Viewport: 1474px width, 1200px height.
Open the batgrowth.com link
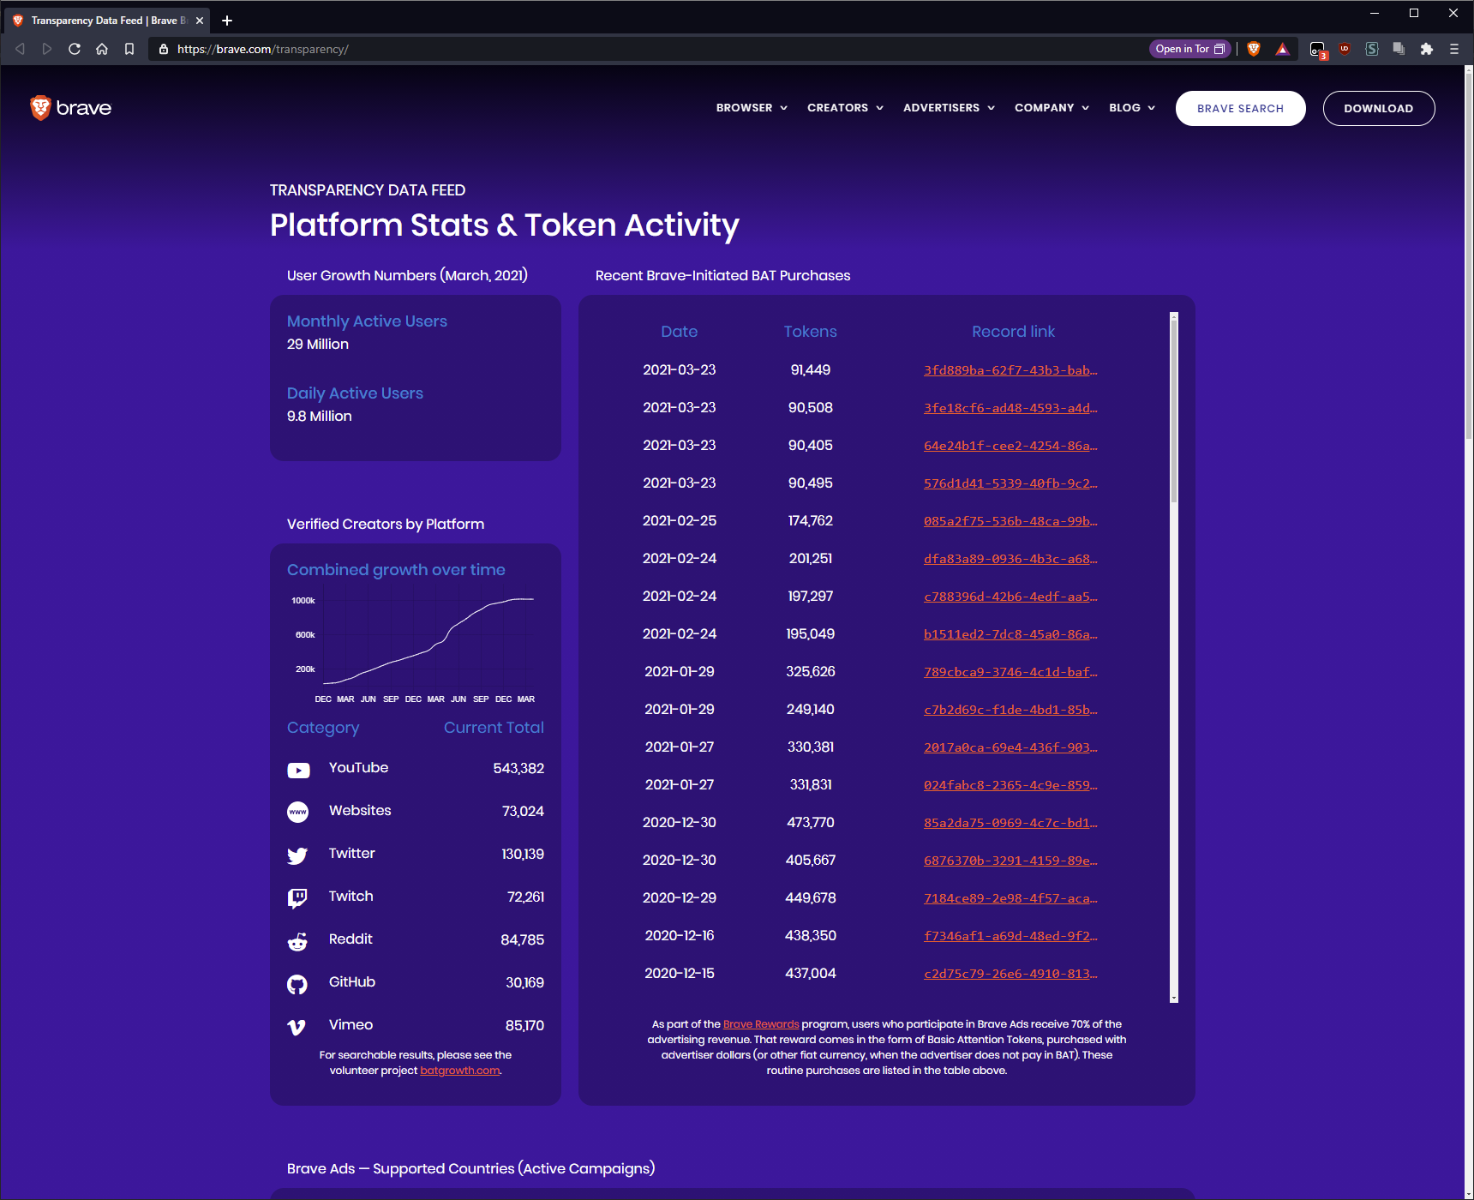point(460,1070)
